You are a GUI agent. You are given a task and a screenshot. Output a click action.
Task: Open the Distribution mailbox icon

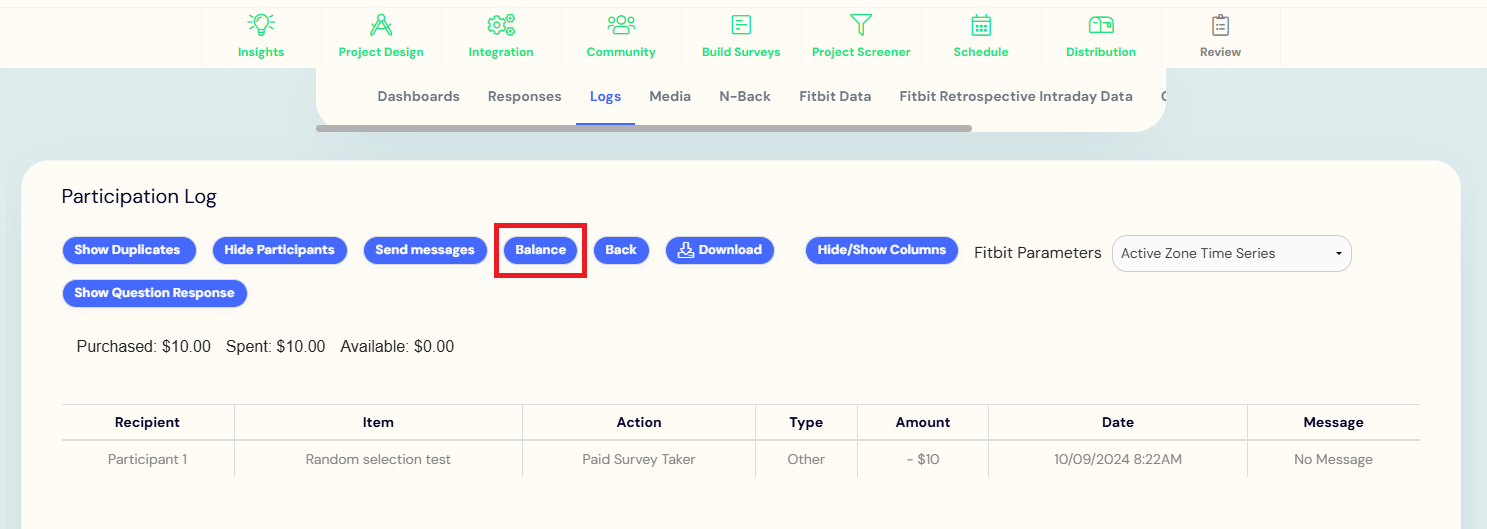1101,25
